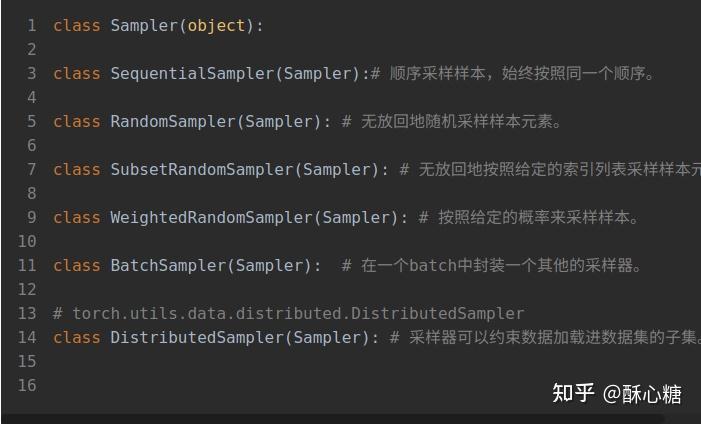The image size is (701, 424).
Task: Click the @酥心糖 author name
Action: (x=642, y=394)
